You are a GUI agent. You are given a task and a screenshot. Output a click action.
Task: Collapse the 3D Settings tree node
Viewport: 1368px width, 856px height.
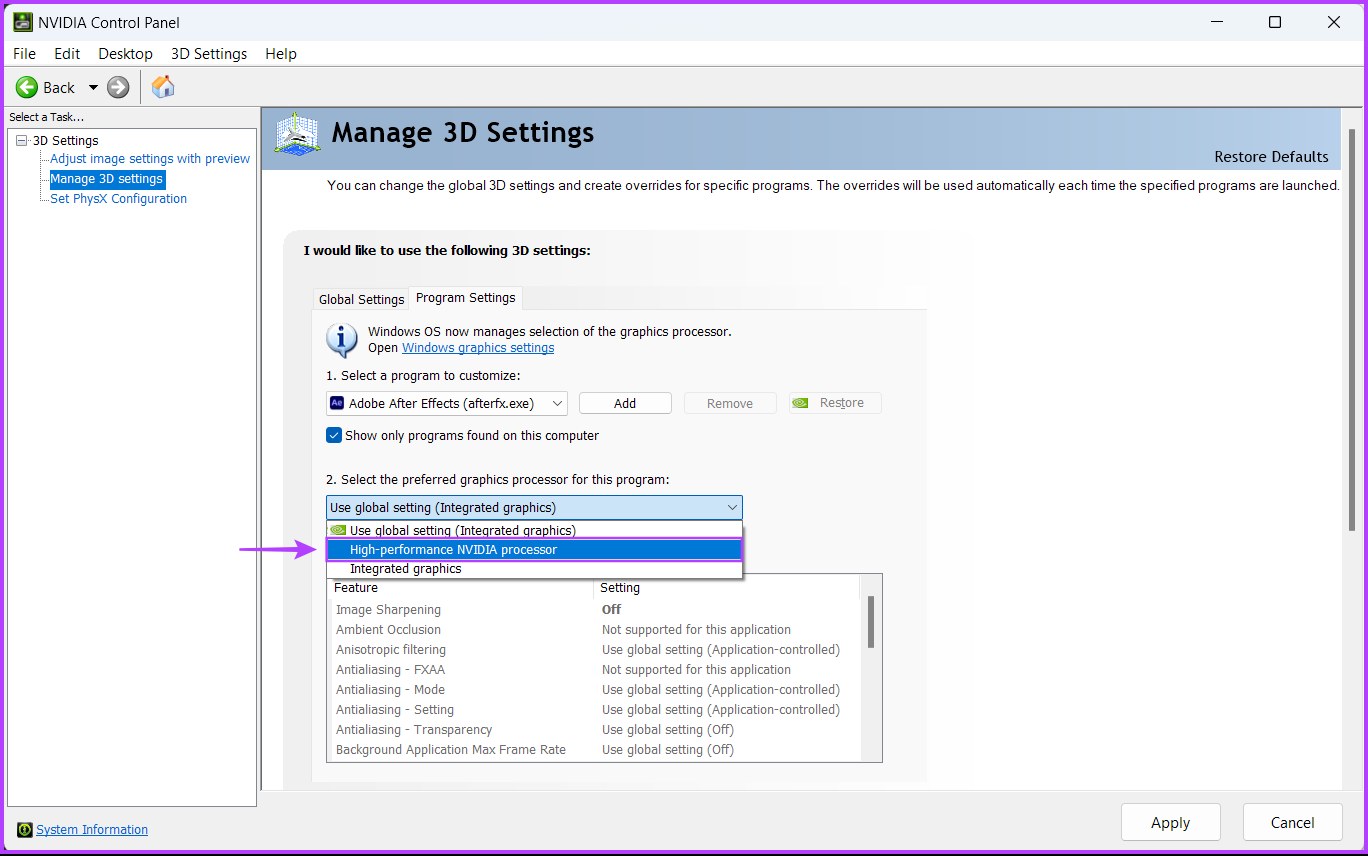[x=22, y=141]
